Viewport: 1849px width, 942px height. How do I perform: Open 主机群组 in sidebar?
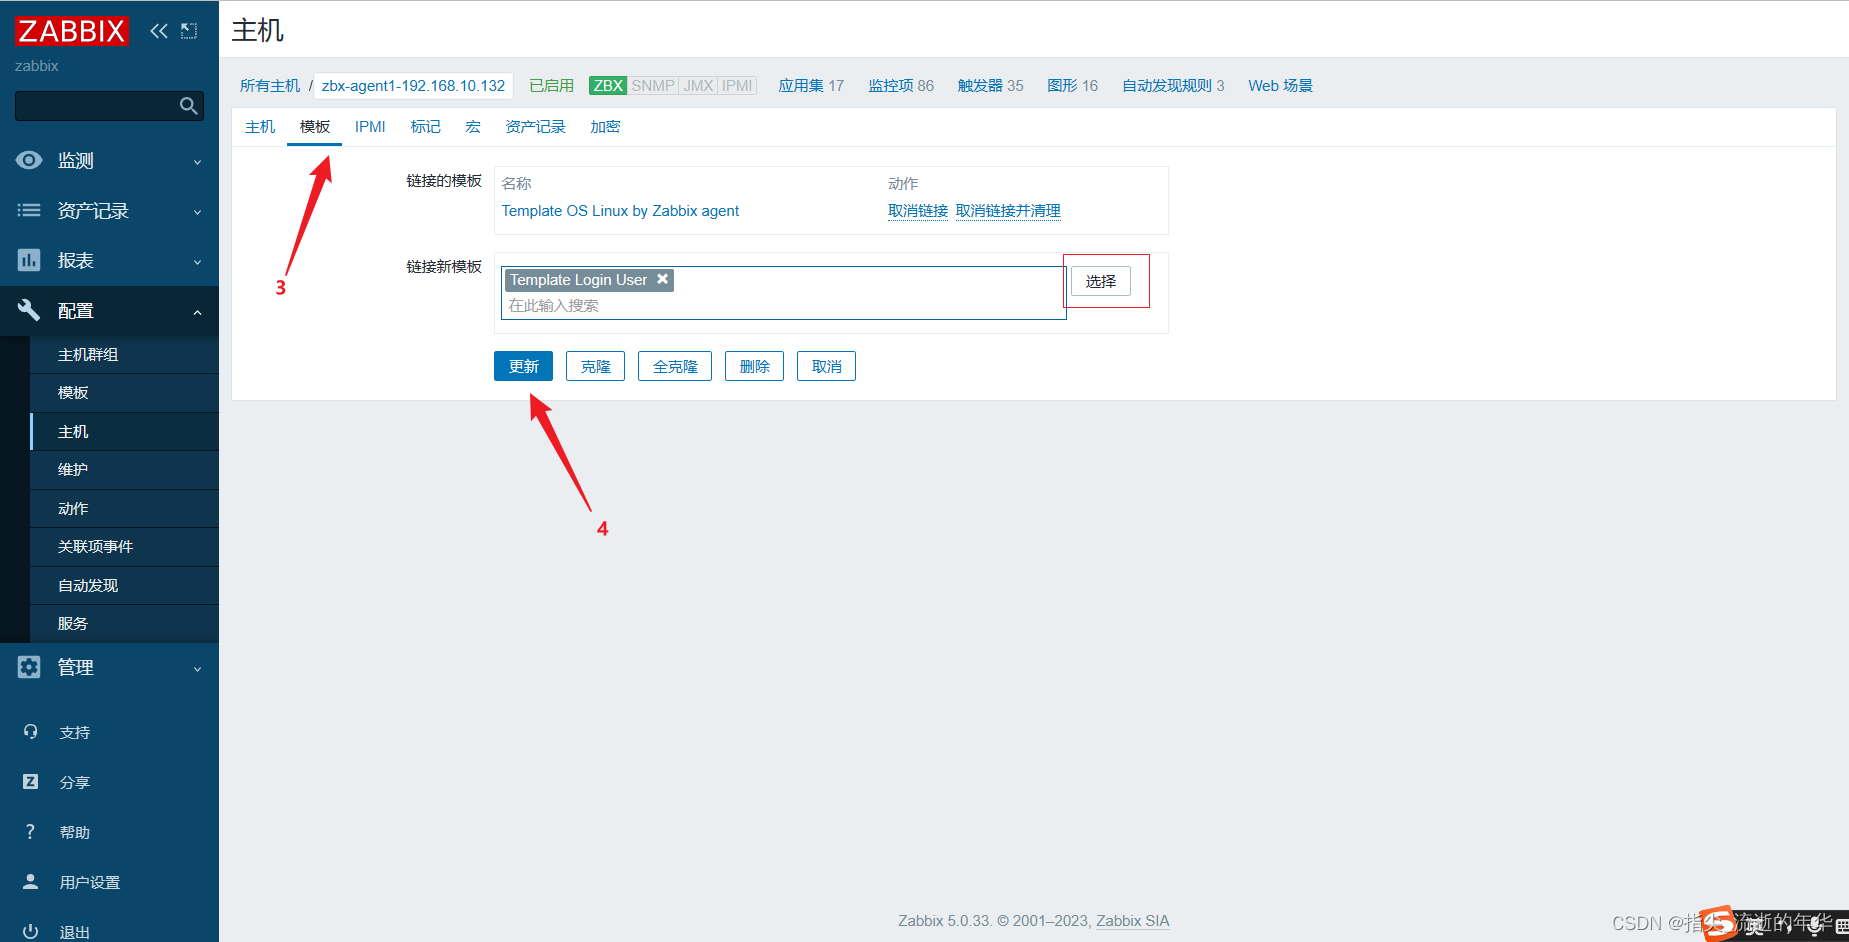[124, 355]
